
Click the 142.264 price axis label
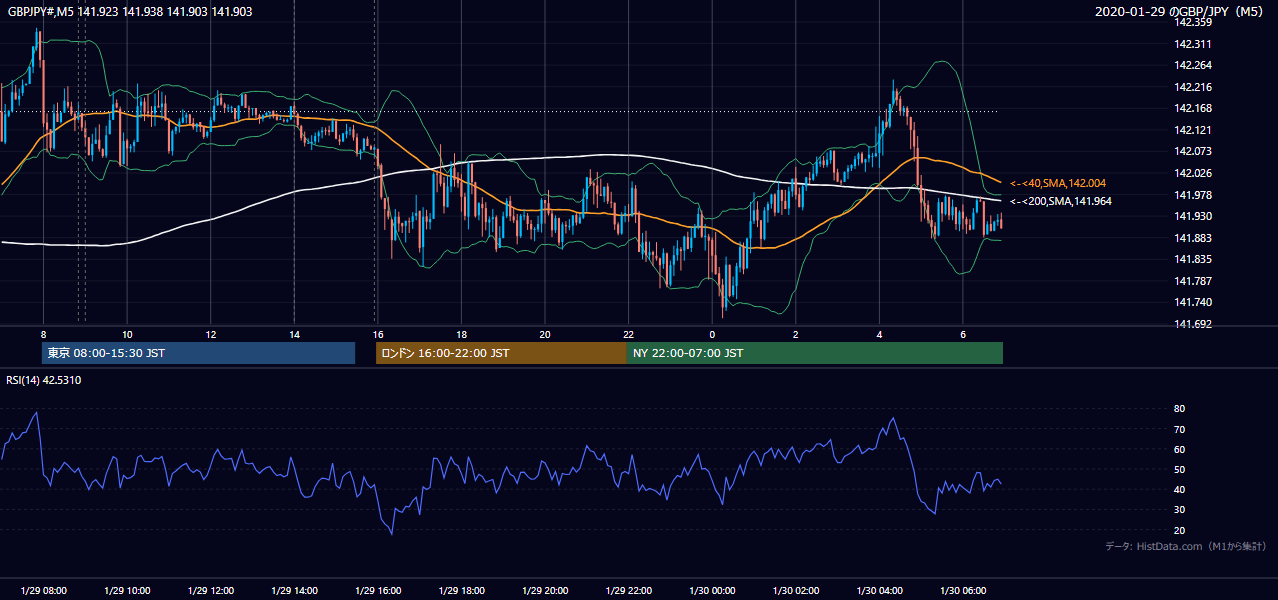click(1193, 65)
